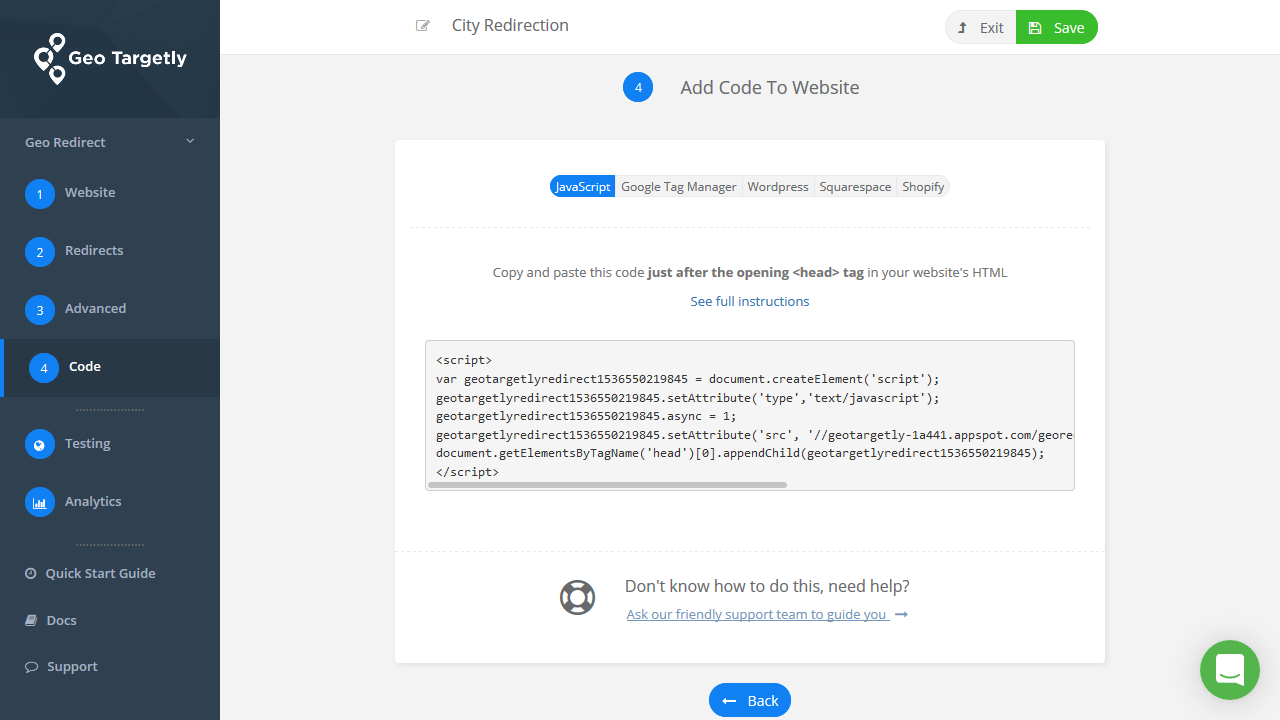Click step 2 circle icon for Redirects

(x=40, y=252)
